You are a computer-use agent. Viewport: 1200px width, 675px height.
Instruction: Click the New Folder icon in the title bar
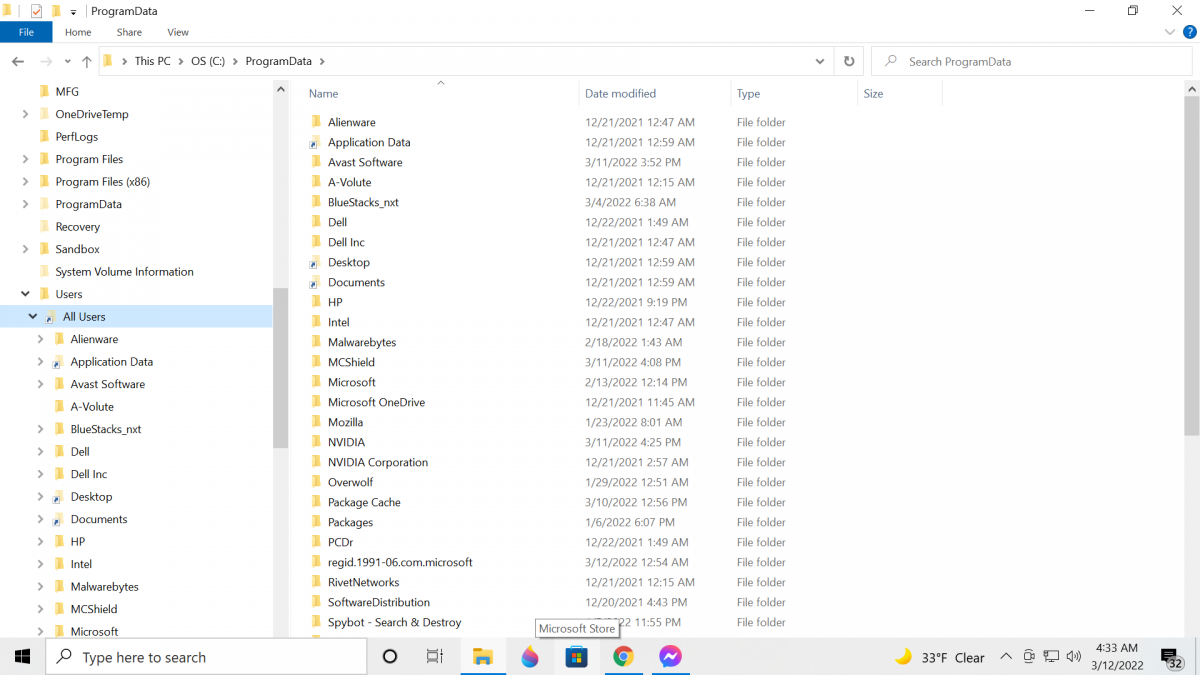(x=56, y=11)
